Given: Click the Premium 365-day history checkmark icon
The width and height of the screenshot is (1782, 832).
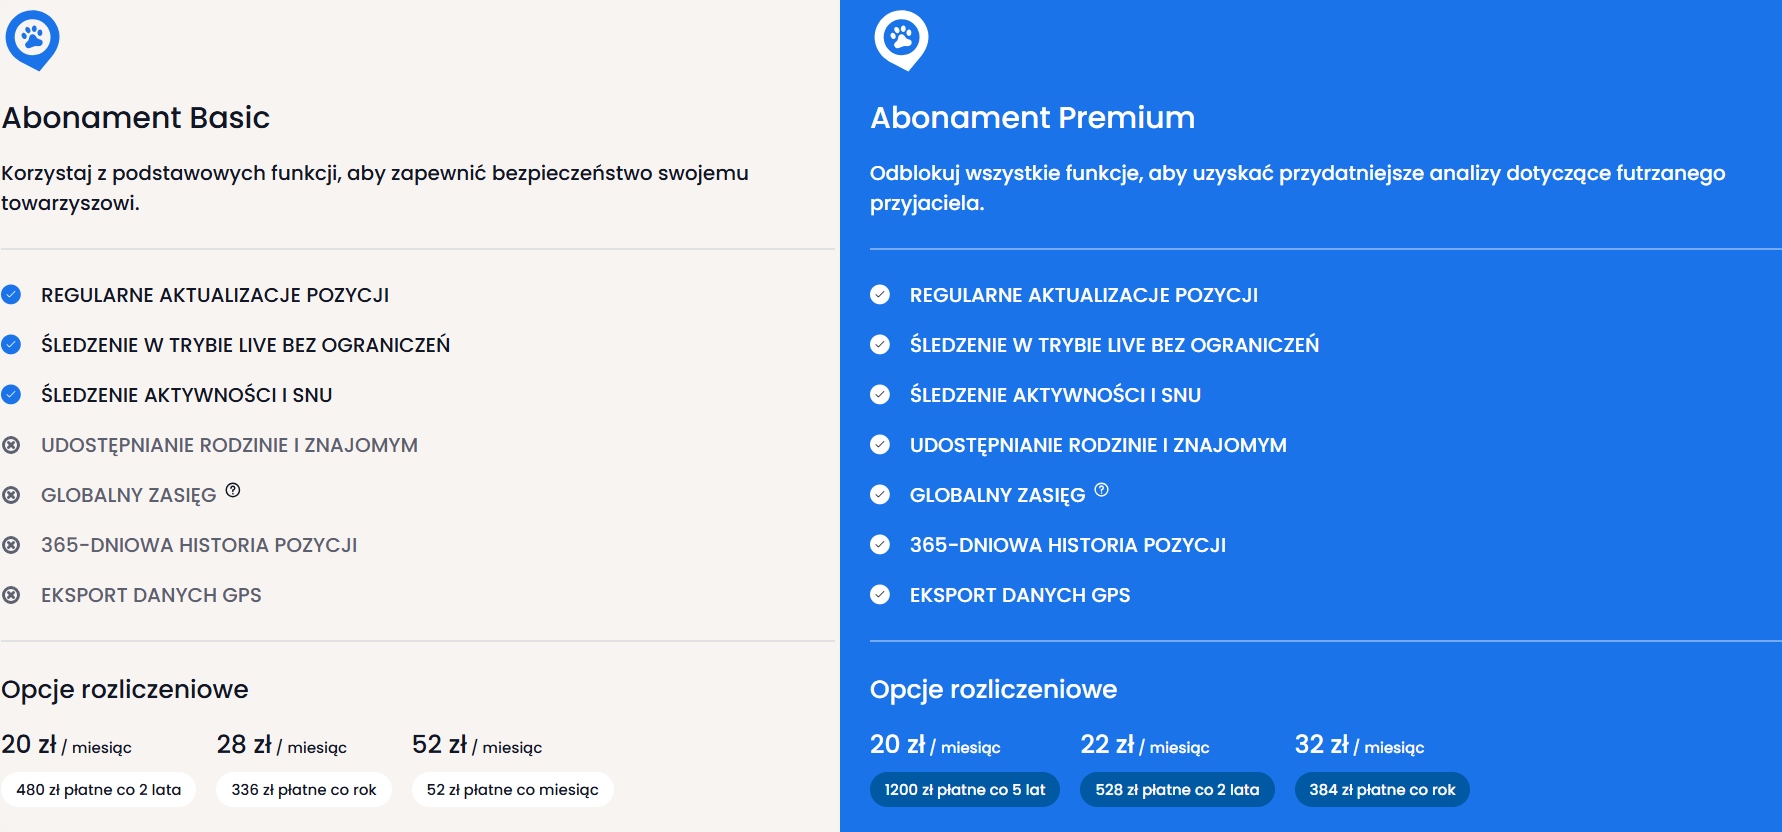Looking at the screenshot, I should 880,545.
